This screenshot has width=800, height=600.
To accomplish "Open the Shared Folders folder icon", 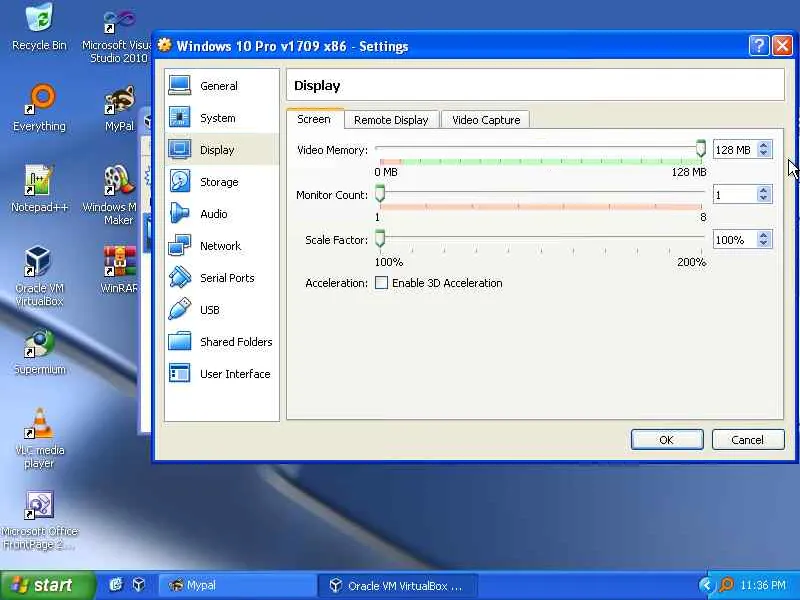I will 180,341.
